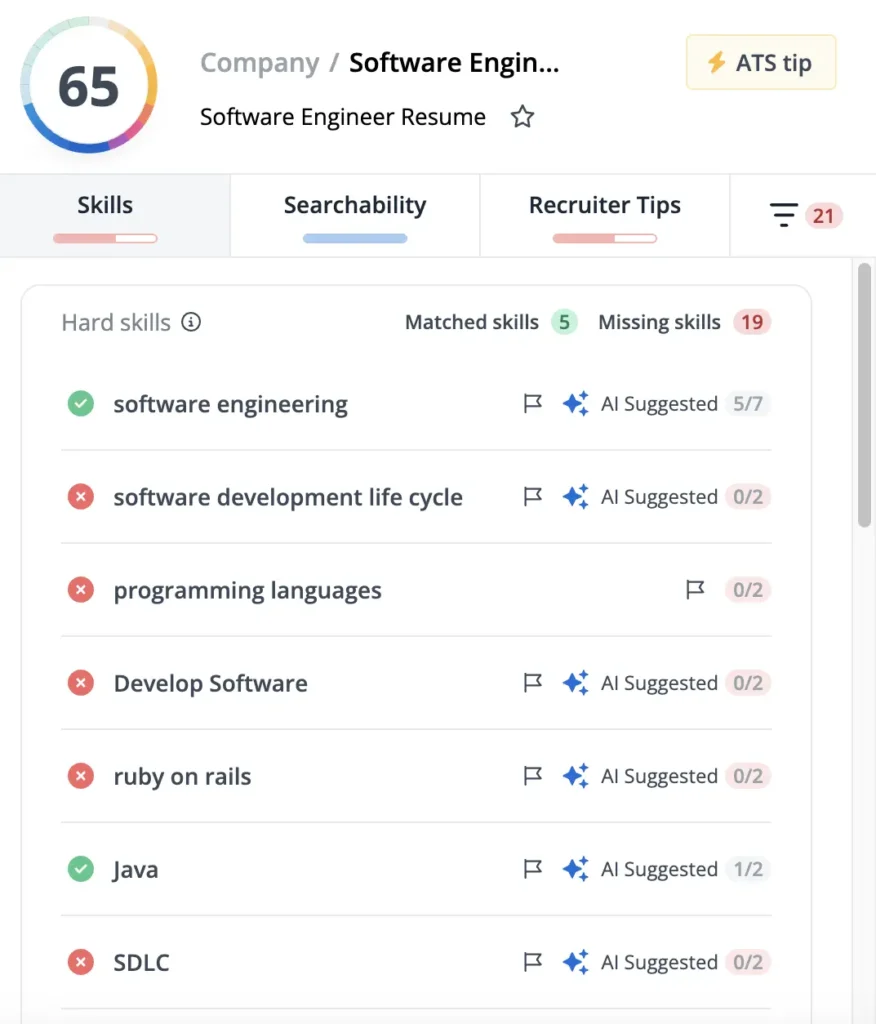
Task: Click AI sparkle icon for Java
Action: coord(575,869)
